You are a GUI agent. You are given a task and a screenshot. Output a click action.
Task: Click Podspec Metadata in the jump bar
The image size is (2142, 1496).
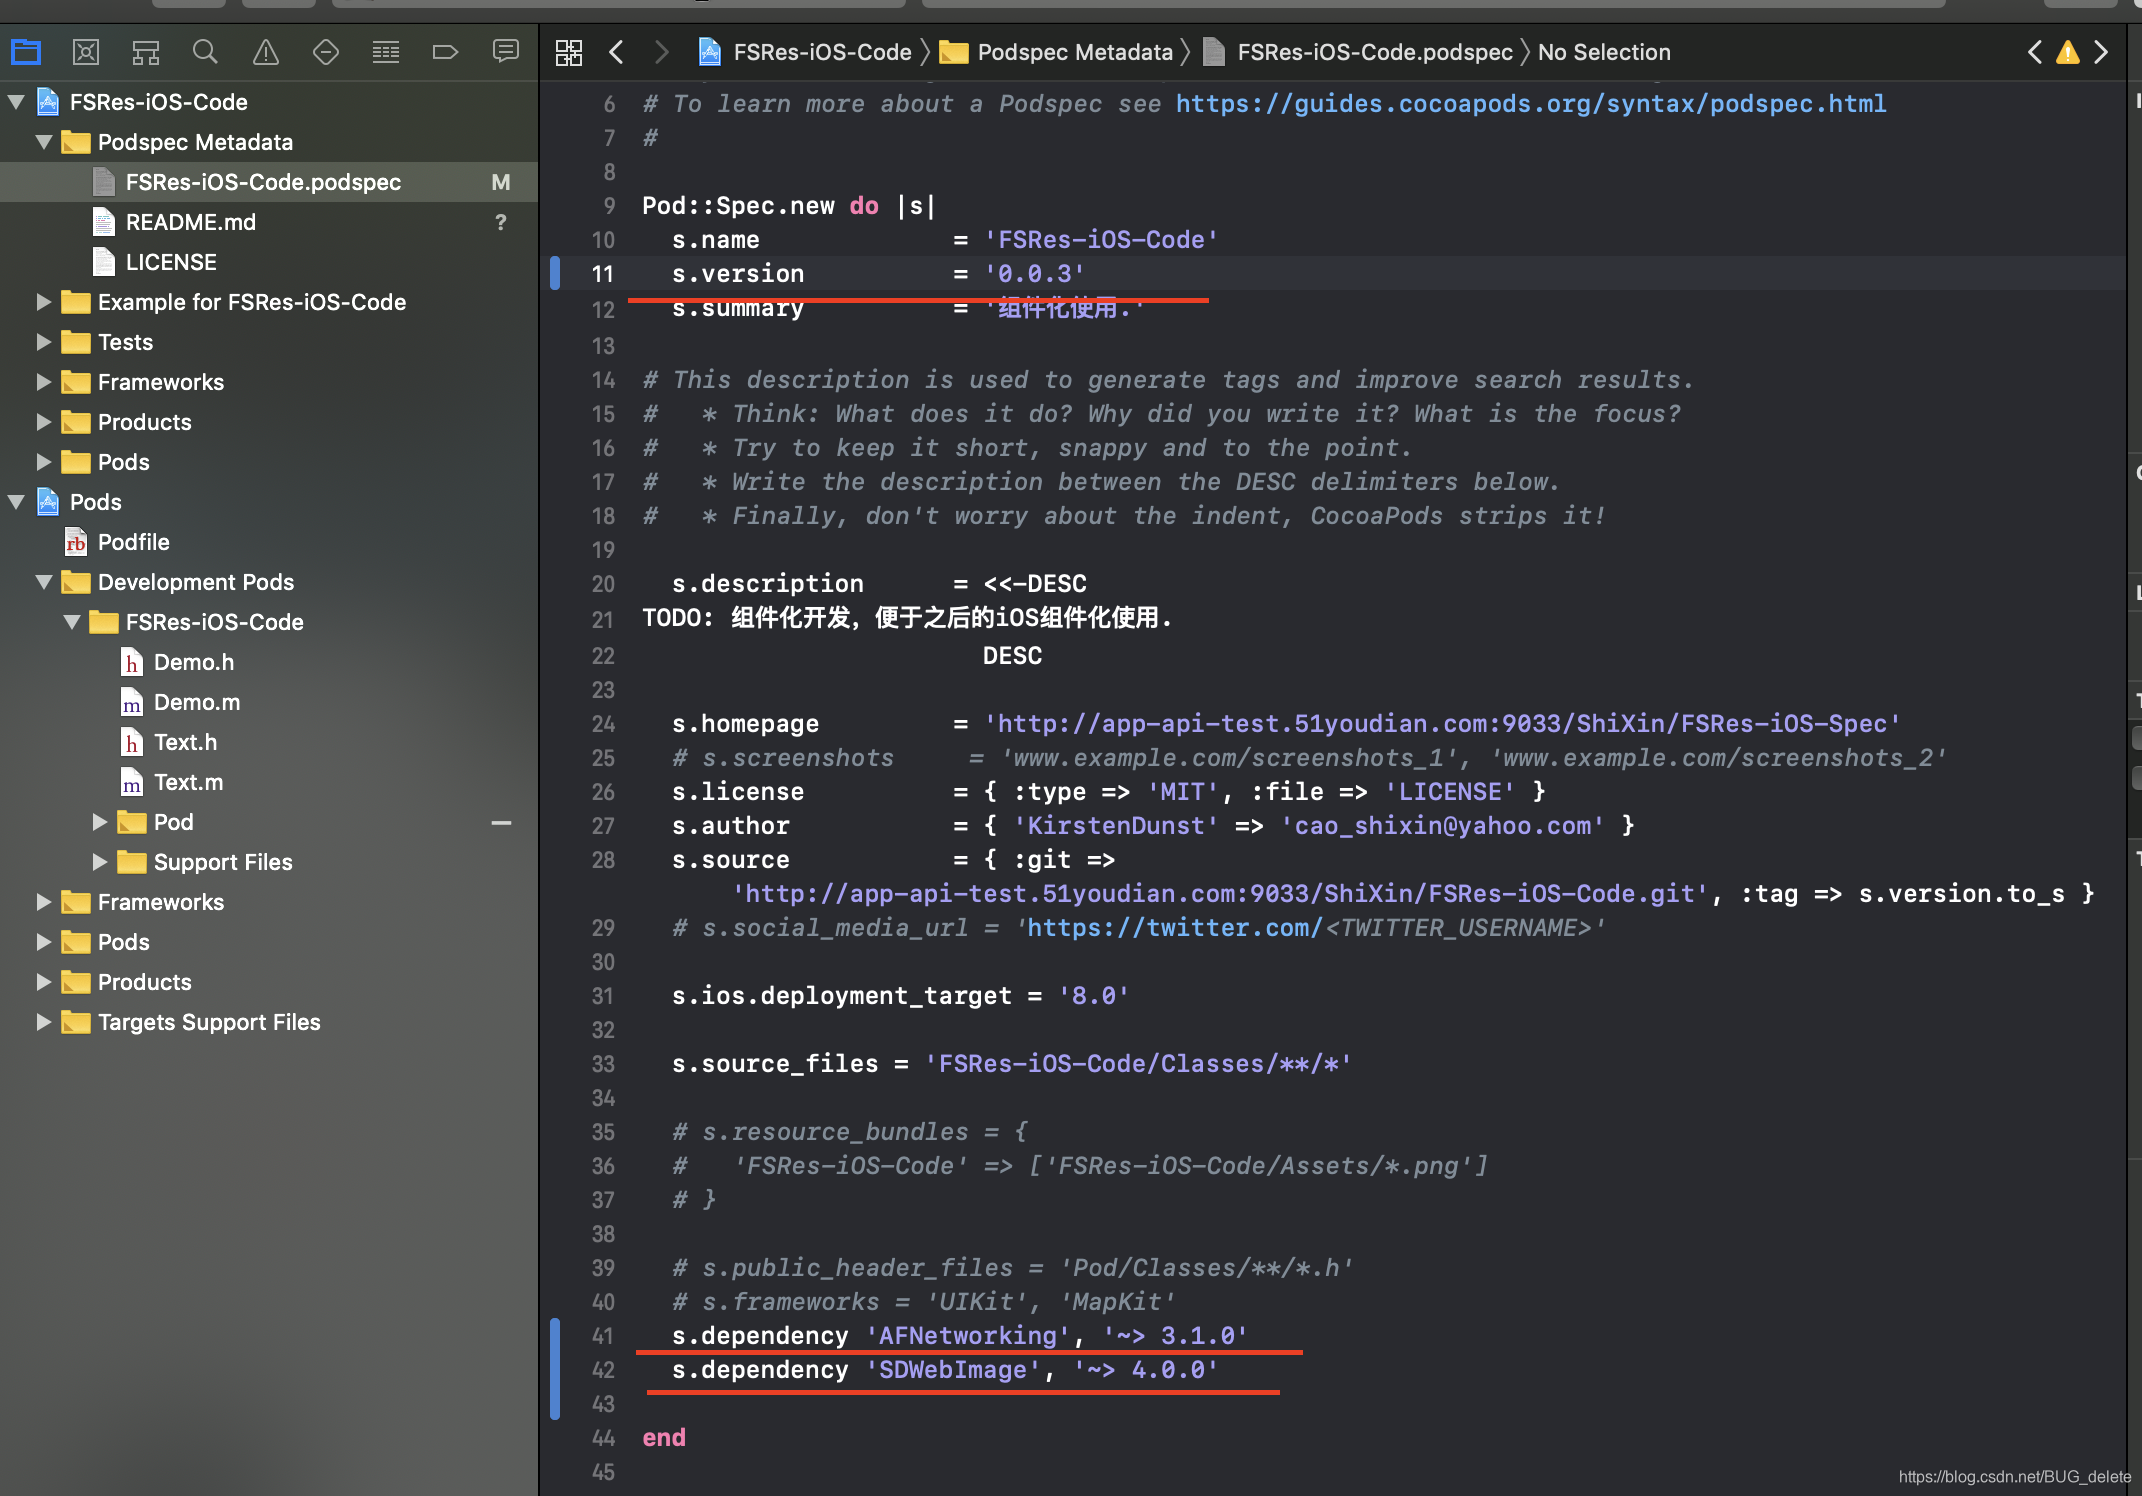[1074, 52]
